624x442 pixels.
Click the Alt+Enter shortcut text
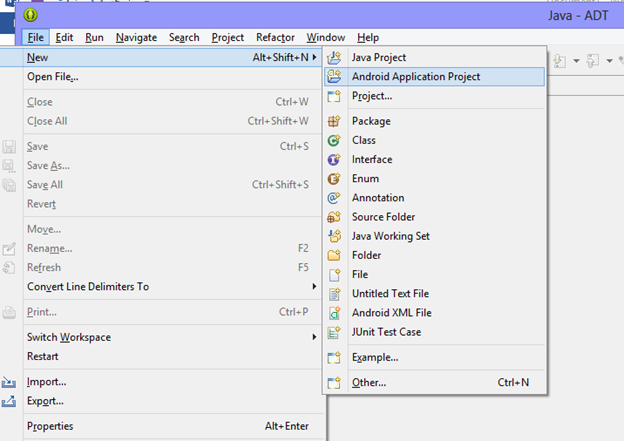287,426
